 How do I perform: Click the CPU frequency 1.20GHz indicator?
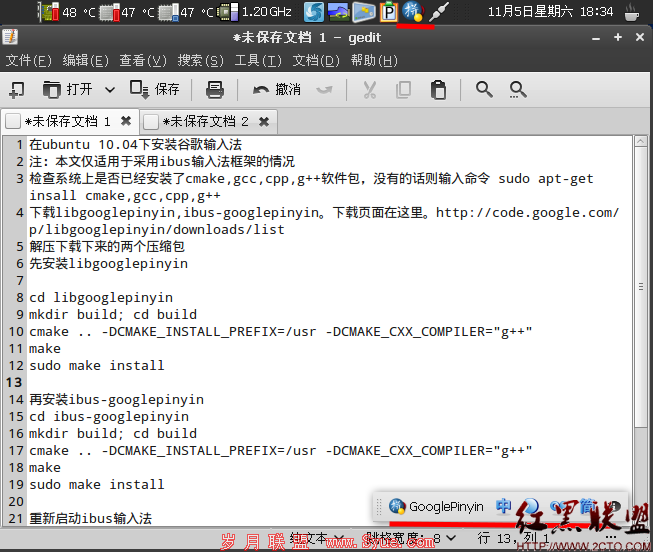(256, 12)
